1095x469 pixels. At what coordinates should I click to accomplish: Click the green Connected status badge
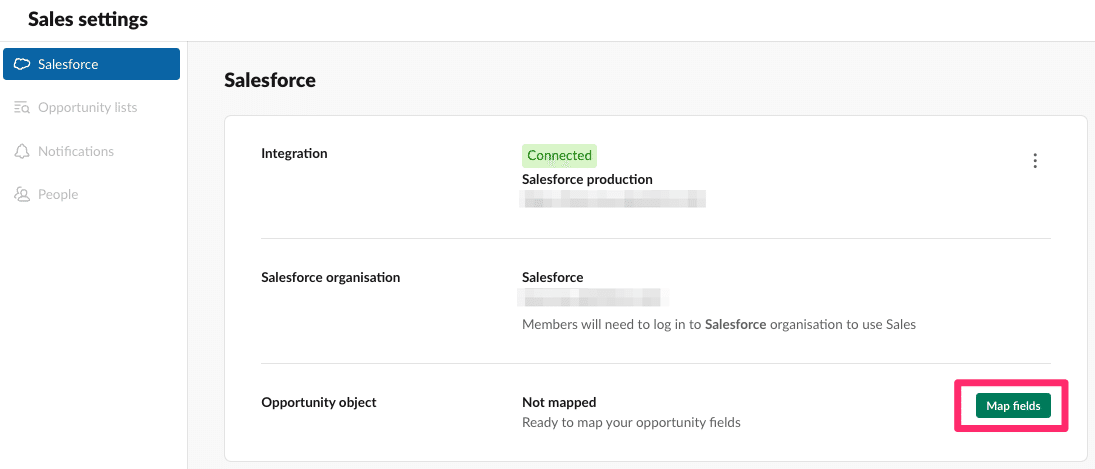tap(559, 156)
